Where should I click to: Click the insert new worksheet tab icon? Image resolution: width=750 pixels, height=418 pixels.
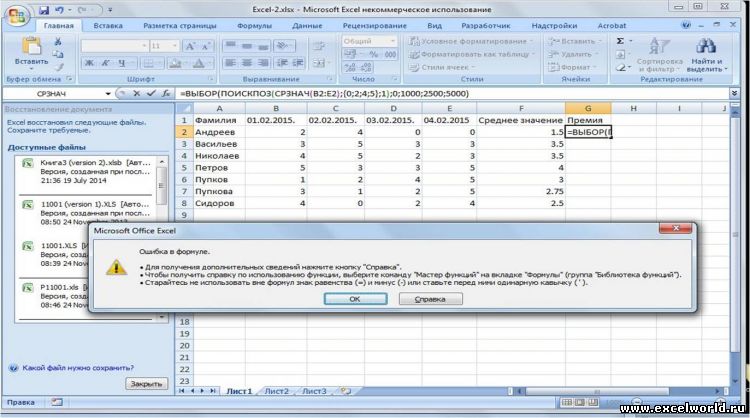(x=345, y=391)
